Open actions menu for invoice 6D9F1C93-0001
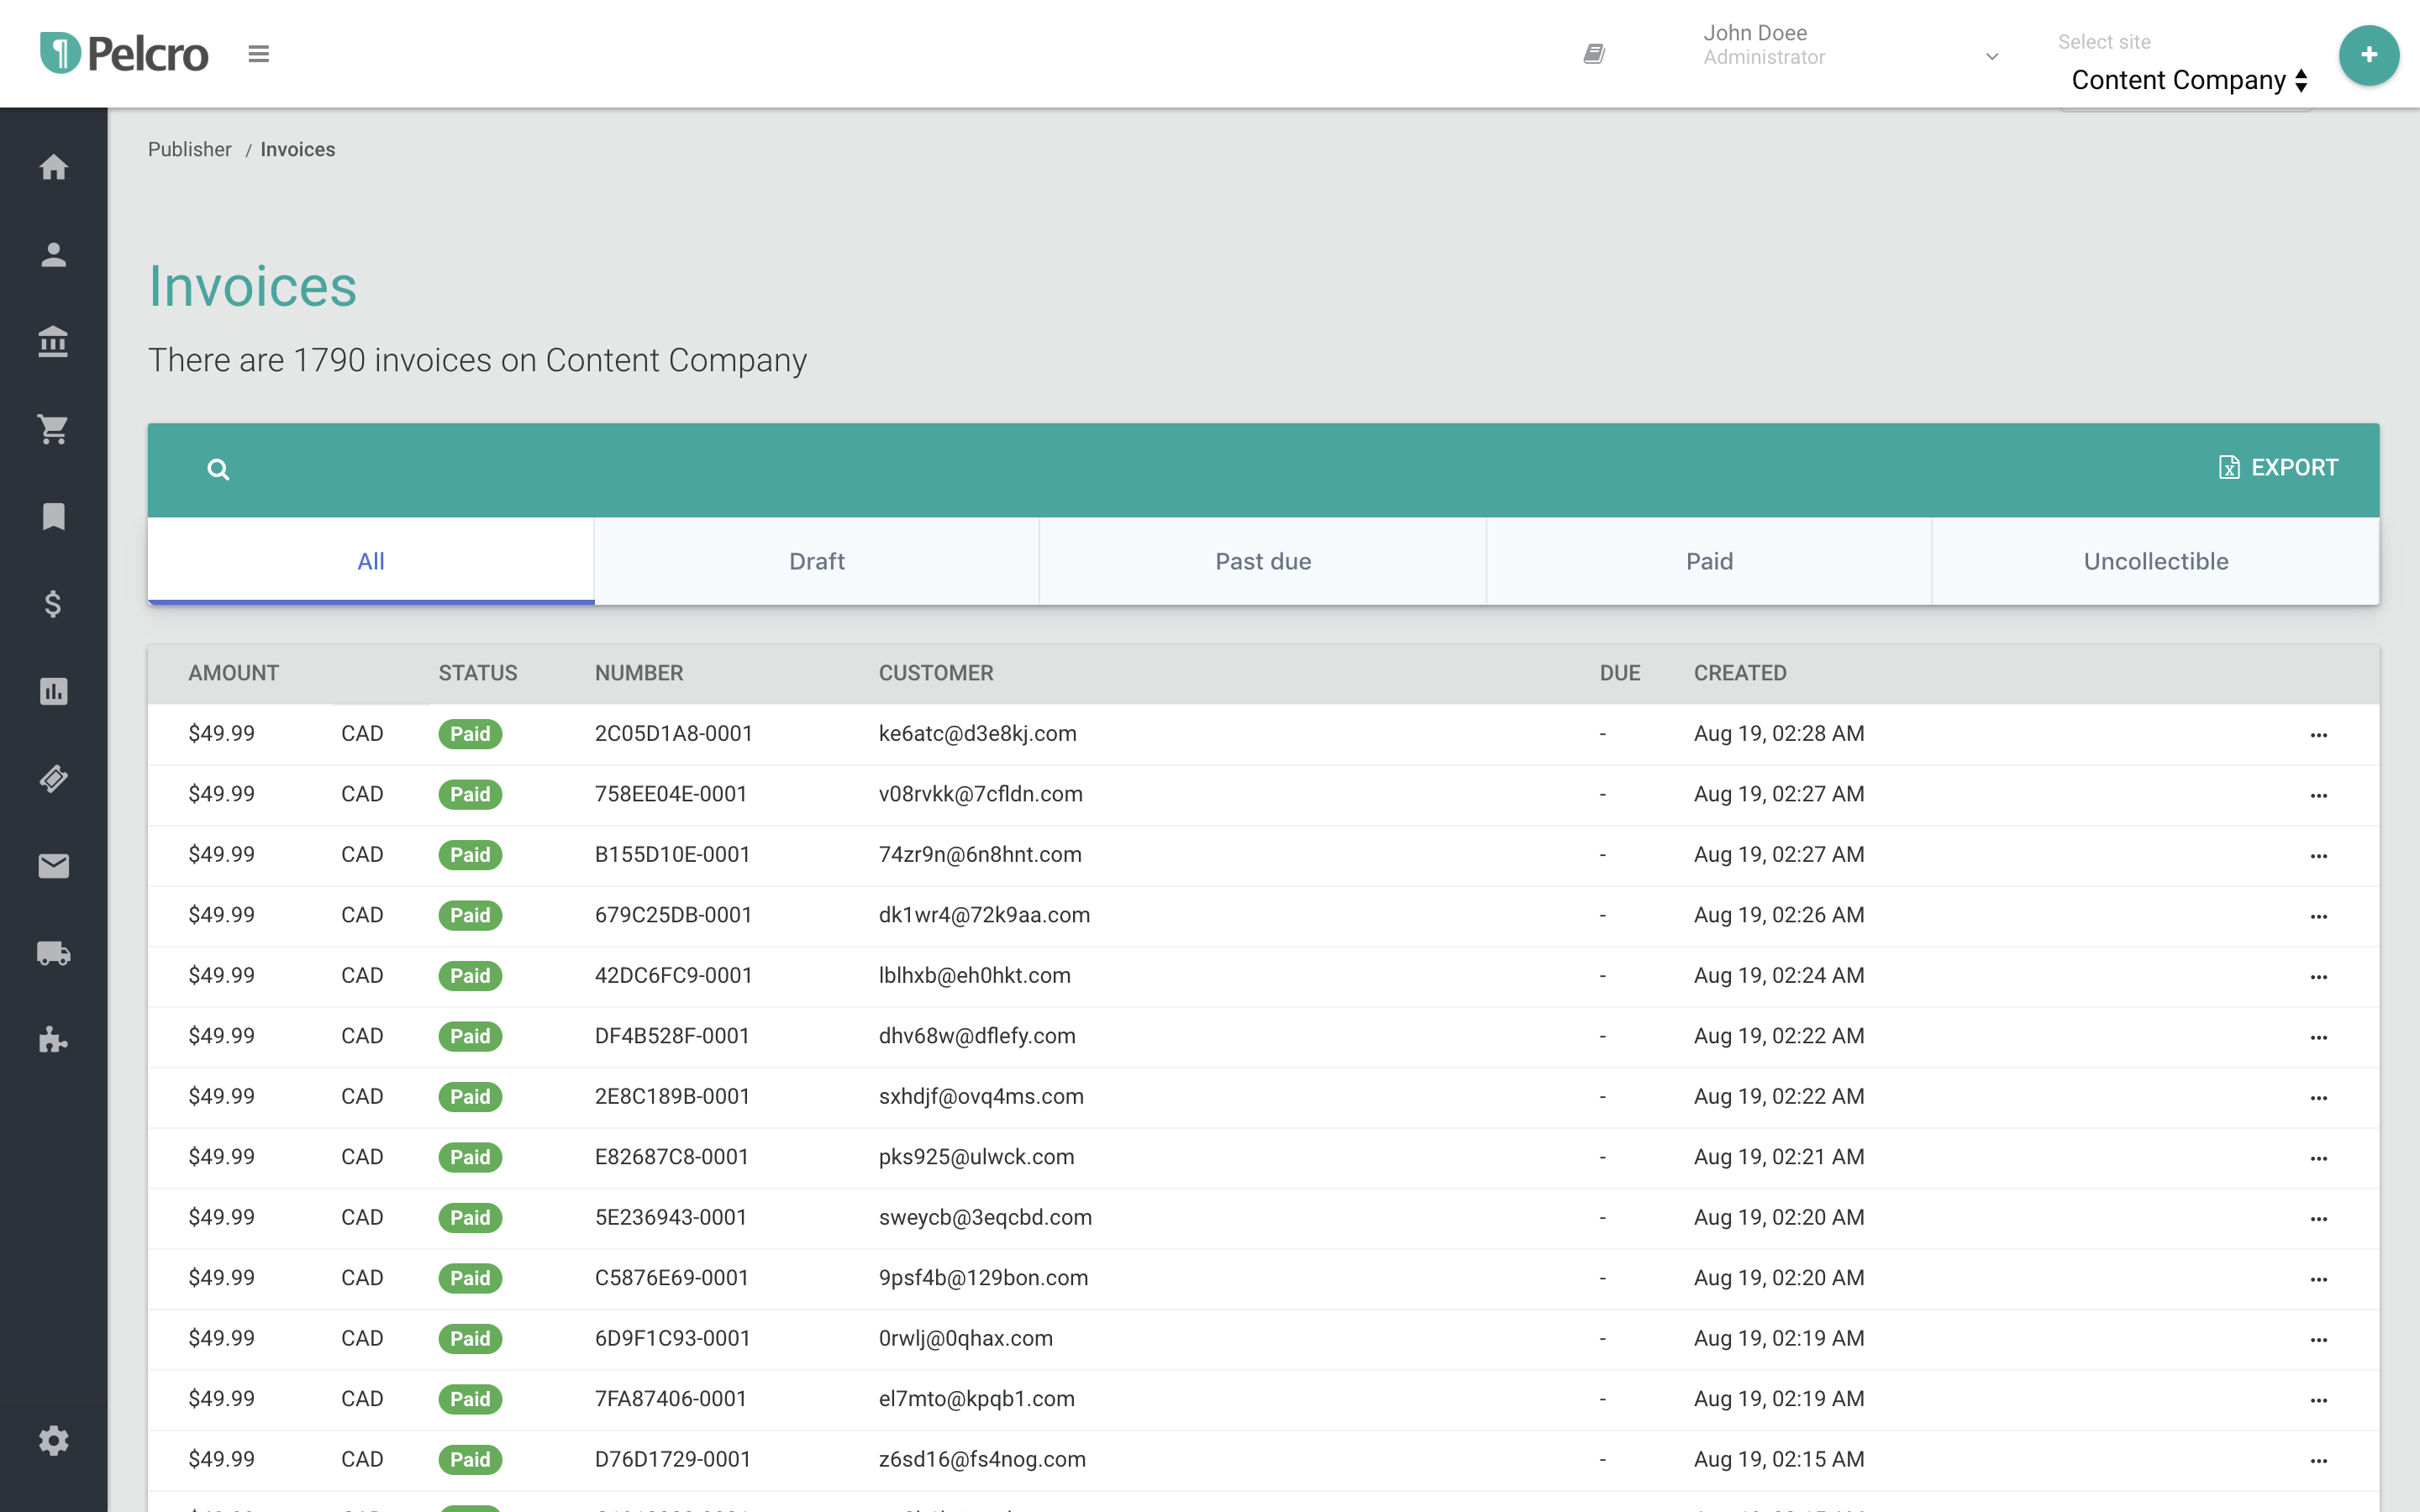2420x1512 pixels. point(2319,1340)
